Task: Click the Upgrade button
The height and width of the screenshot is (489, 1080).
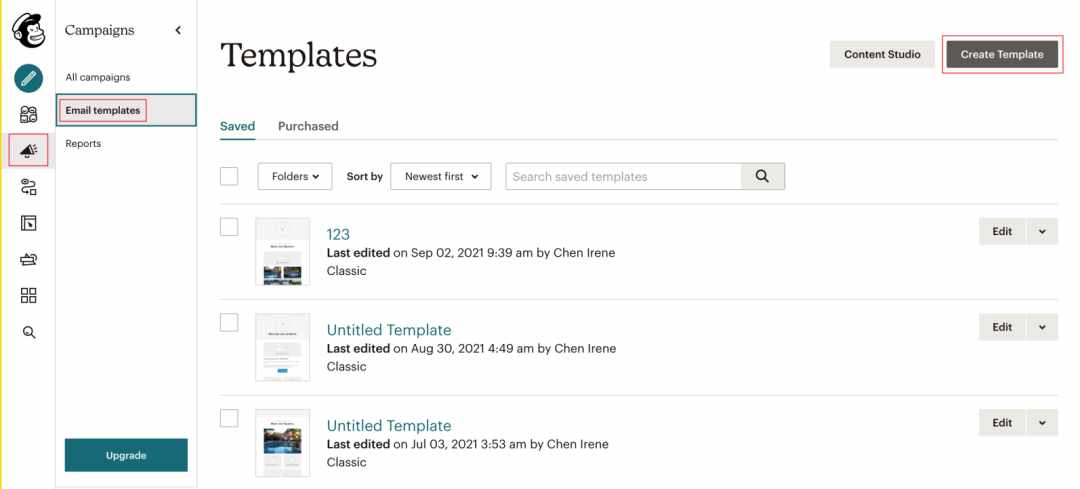Action: tap(126, 455)
